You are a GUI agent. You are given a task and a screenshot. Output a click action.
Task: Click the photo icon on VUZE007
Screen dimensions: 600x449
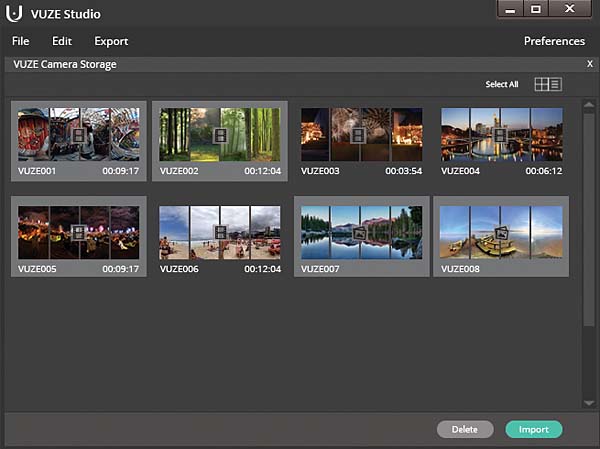[359, 233]
